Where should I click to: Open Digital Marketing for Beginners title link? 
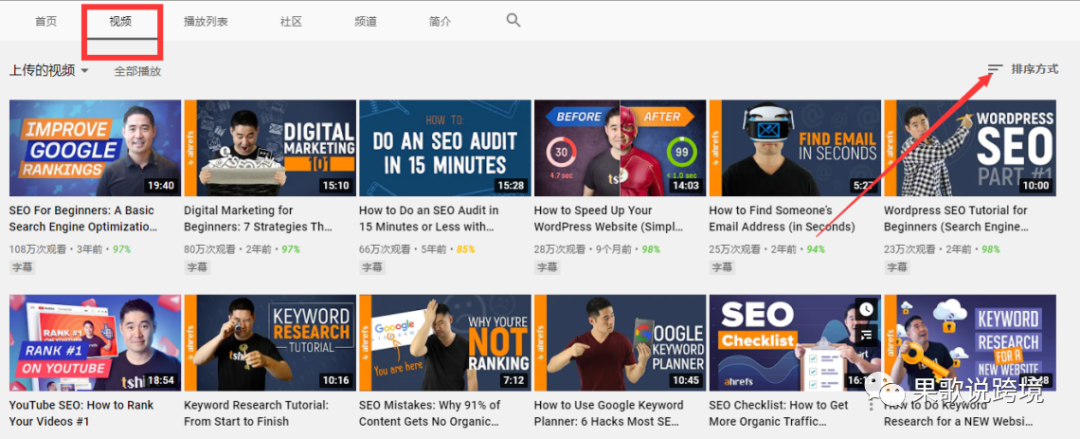[x=258, y=218]
